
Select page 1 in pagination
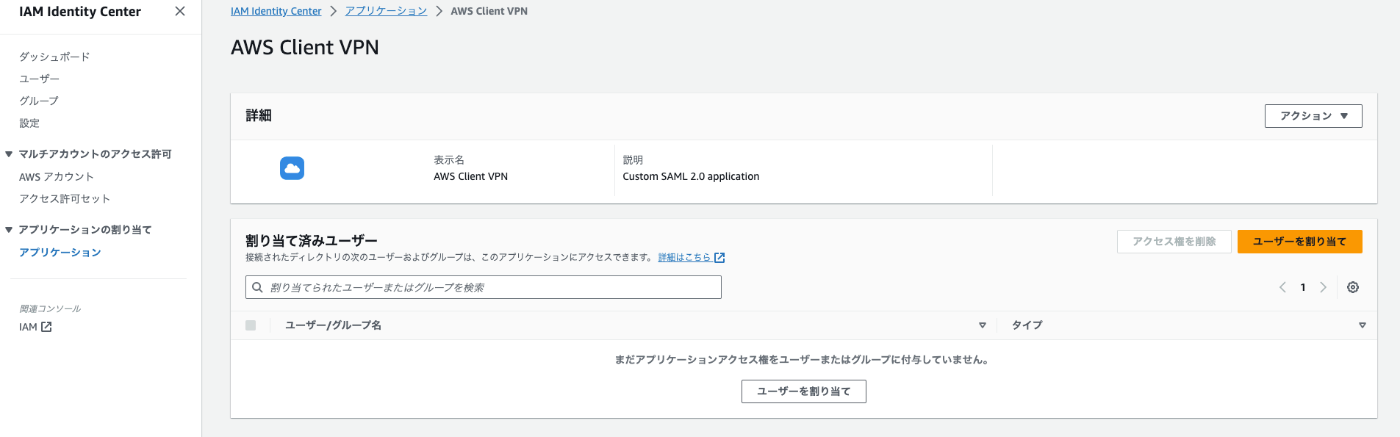(x=1303, y=287)
